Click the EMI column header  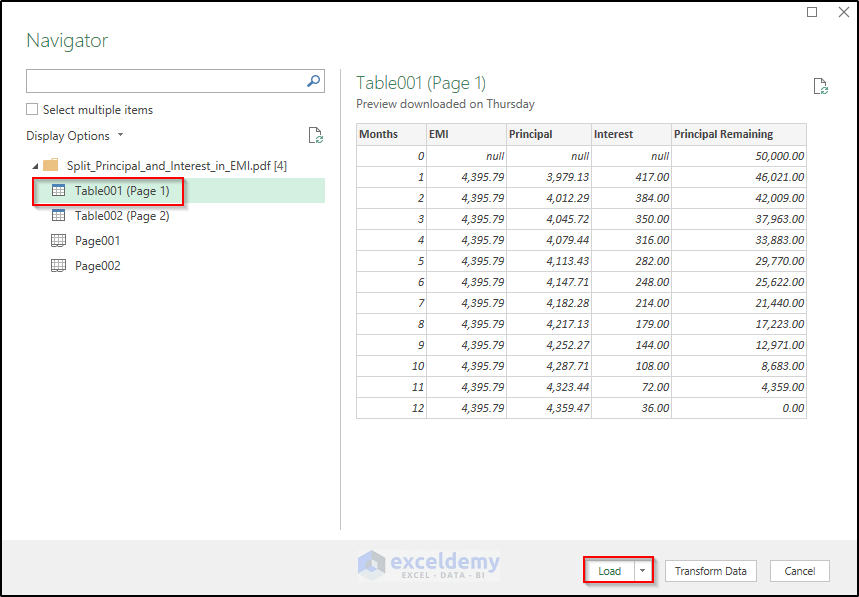pos(466,134)
